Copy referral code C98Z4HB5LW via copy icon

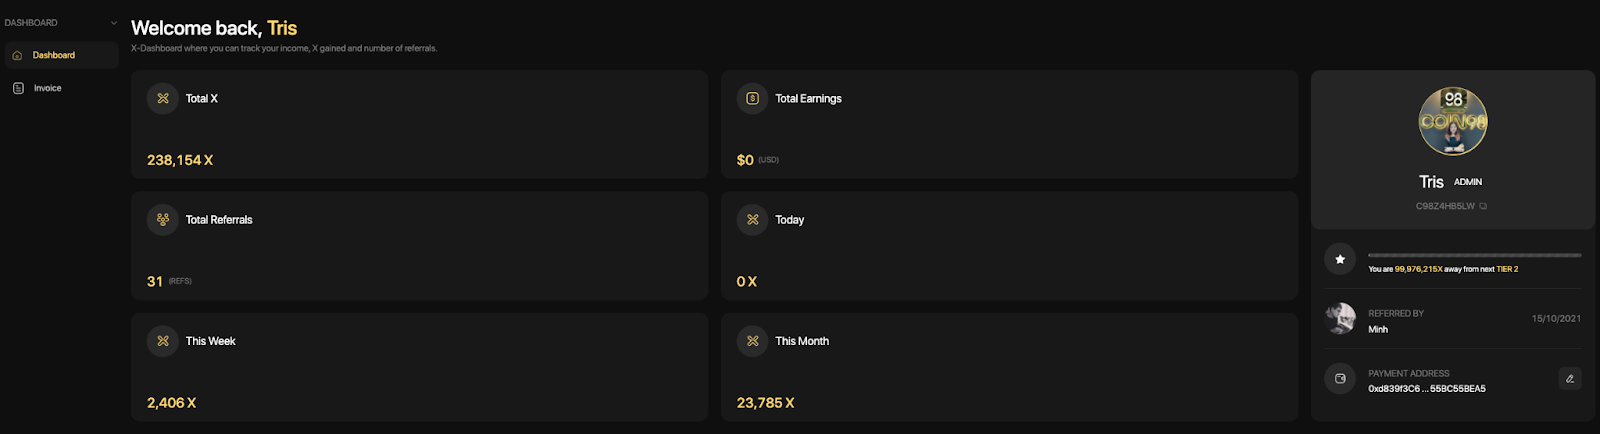pyautogui.click(x=1483, y=206)
